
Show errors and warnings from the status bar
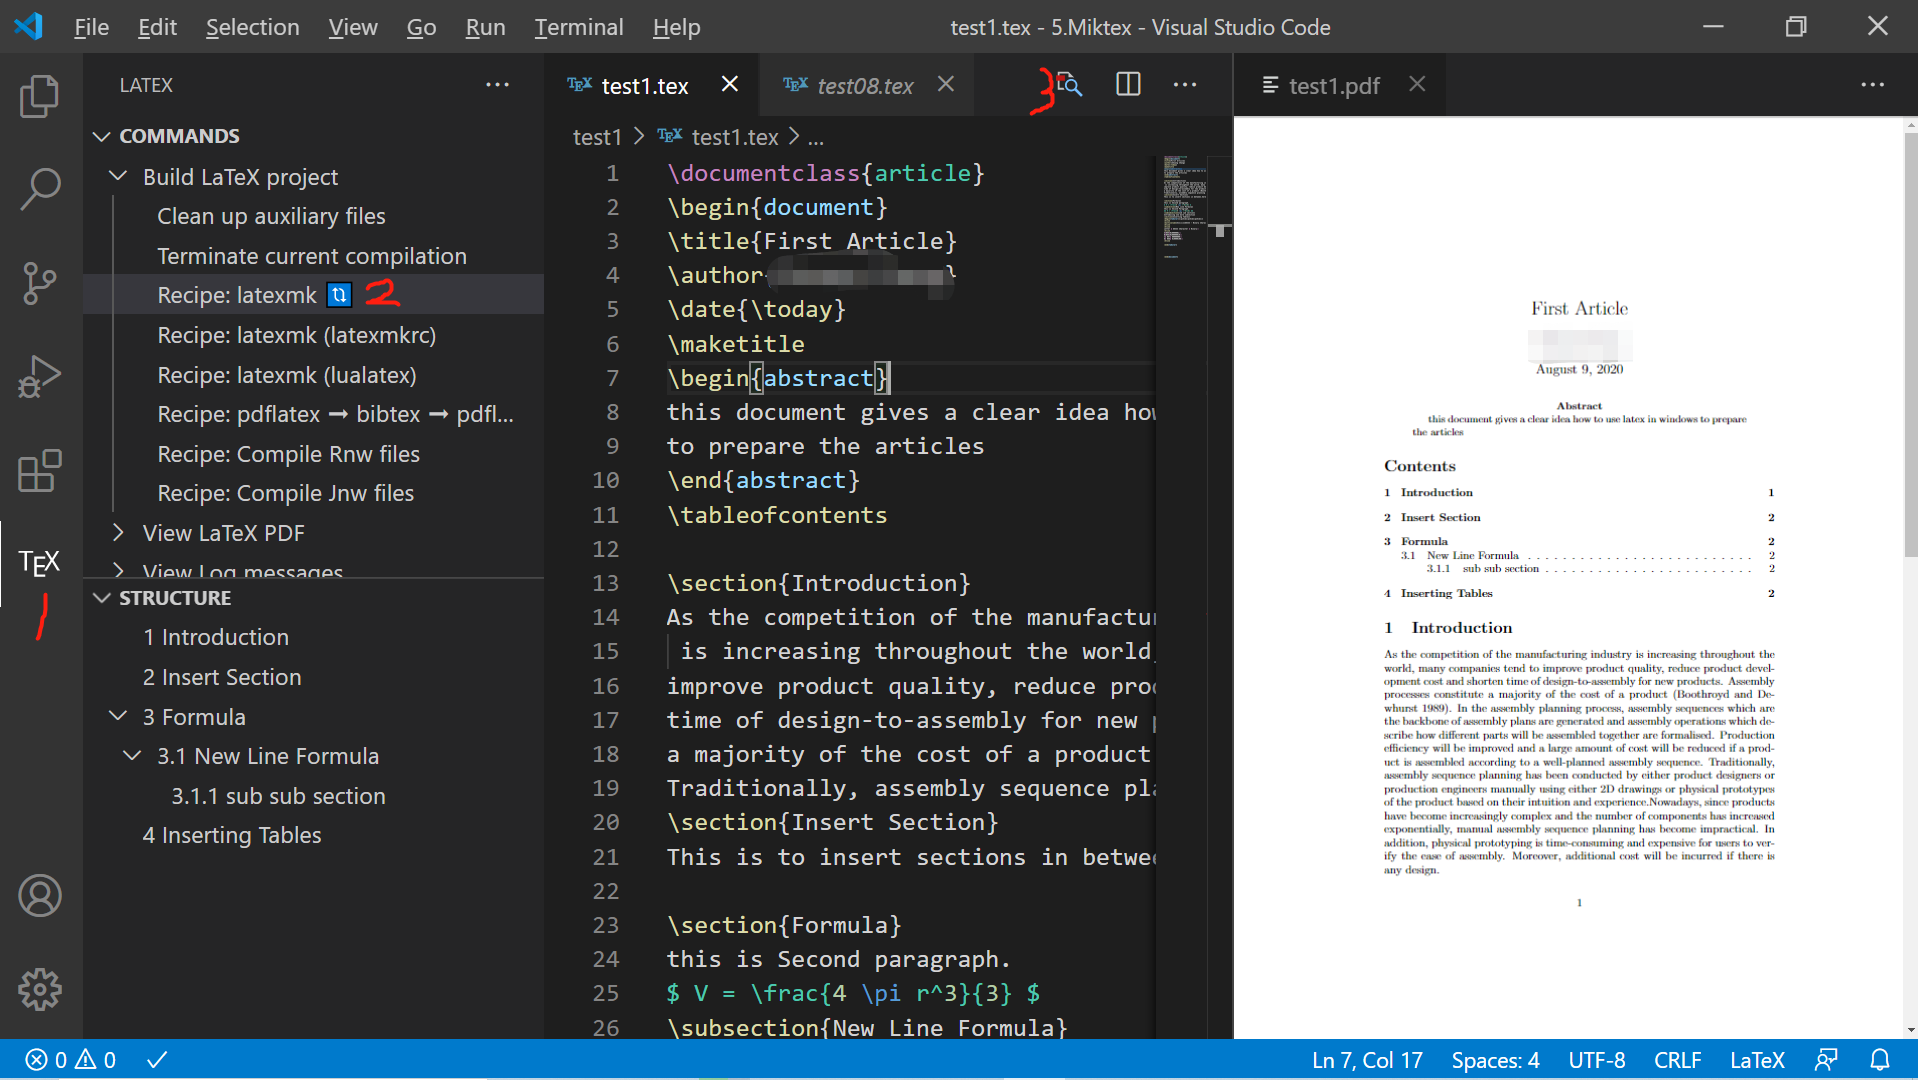tap(70, 1059)
